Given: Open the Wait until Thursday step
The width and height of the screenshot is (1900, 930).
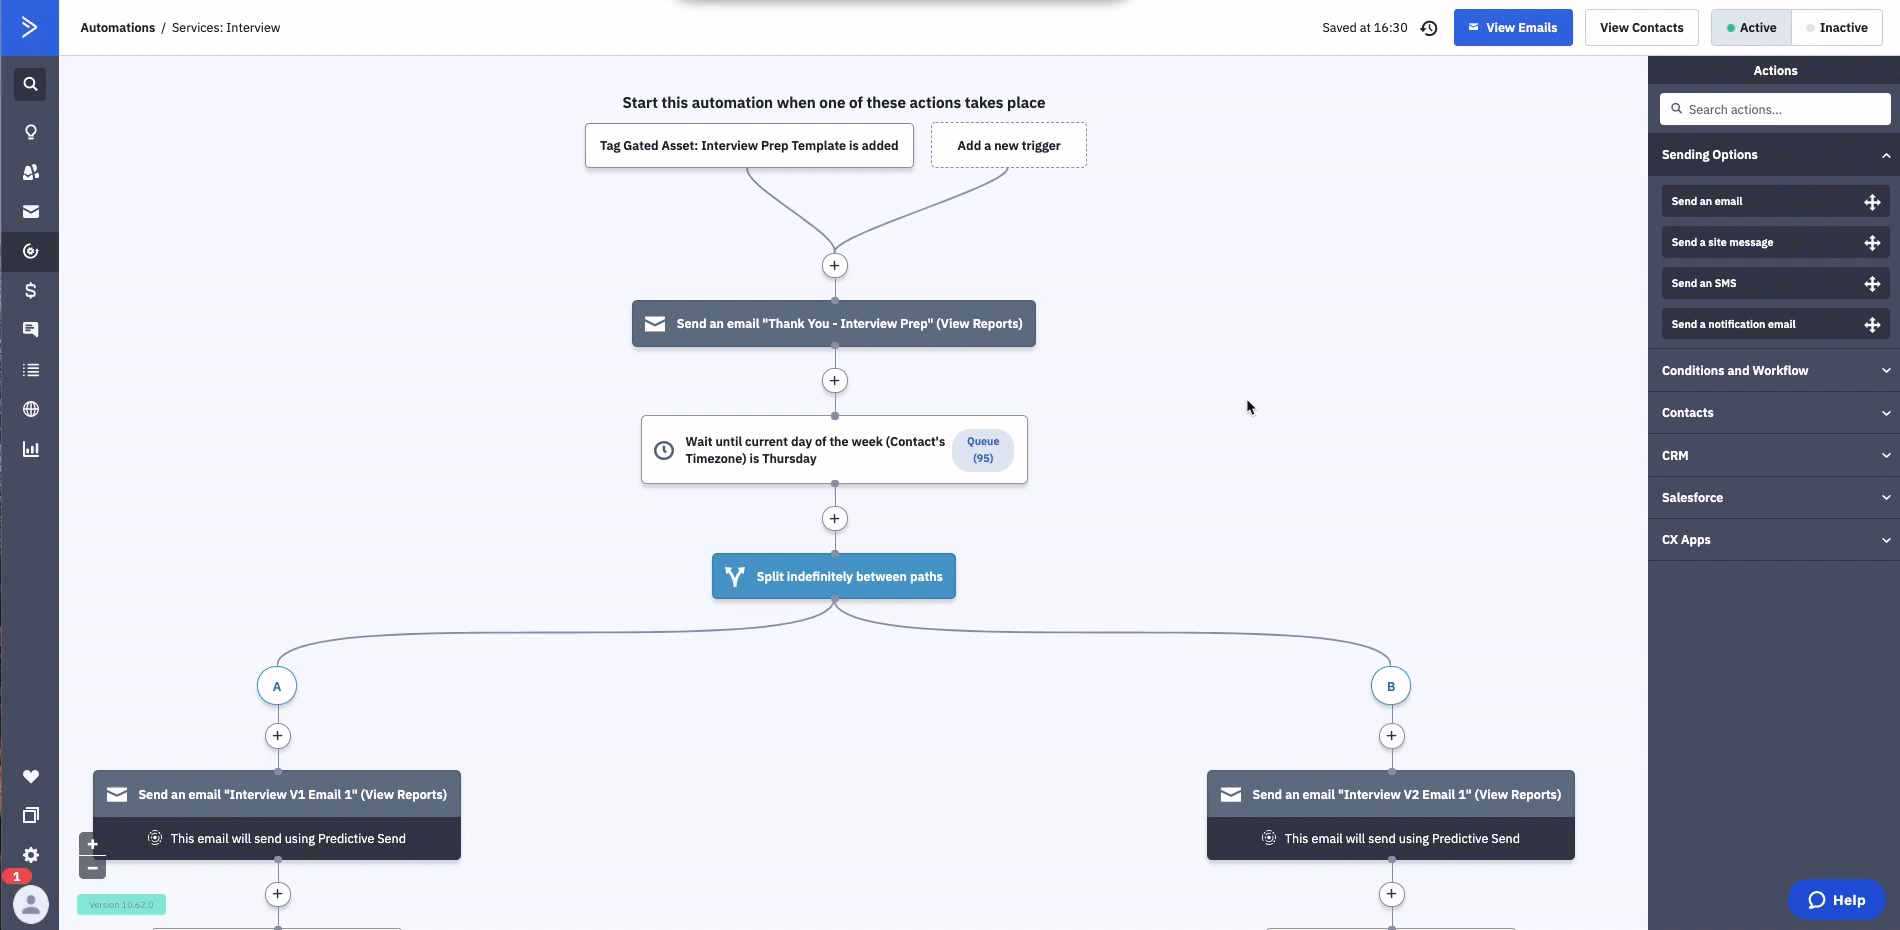Looking at the screenshot, I should 834,450.
